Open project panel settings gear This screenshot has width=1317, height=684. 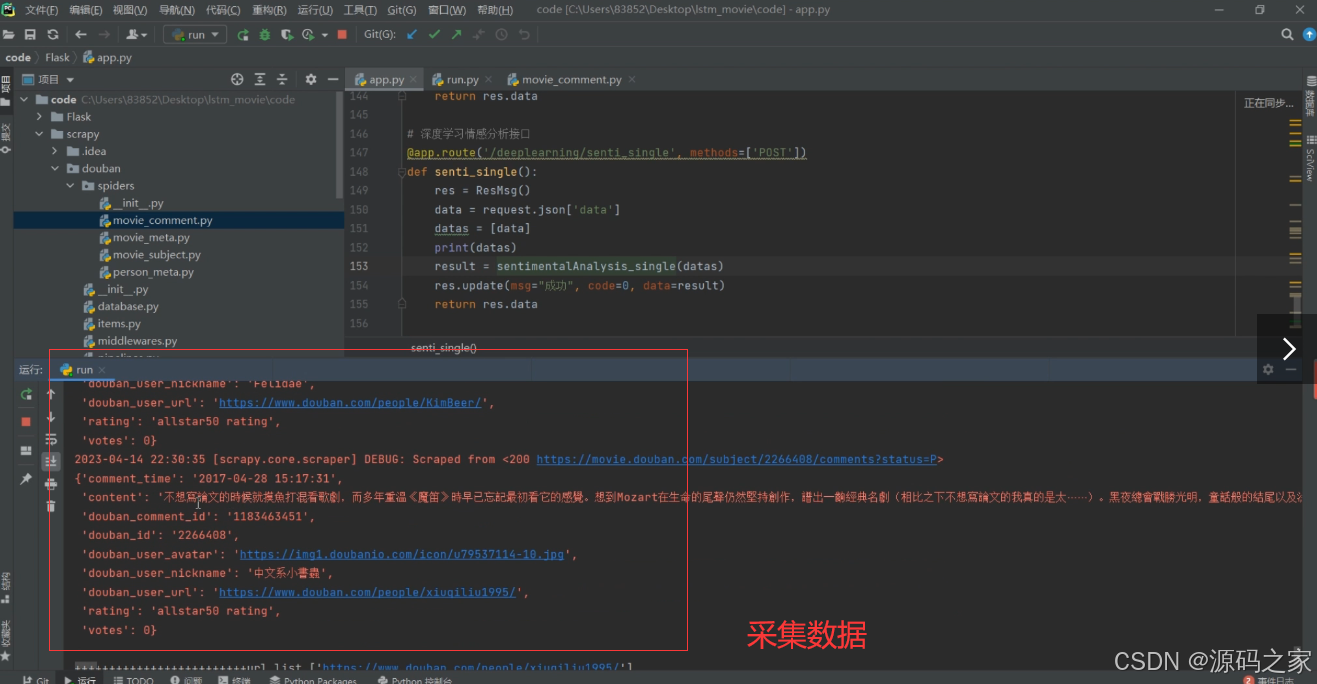311,79
